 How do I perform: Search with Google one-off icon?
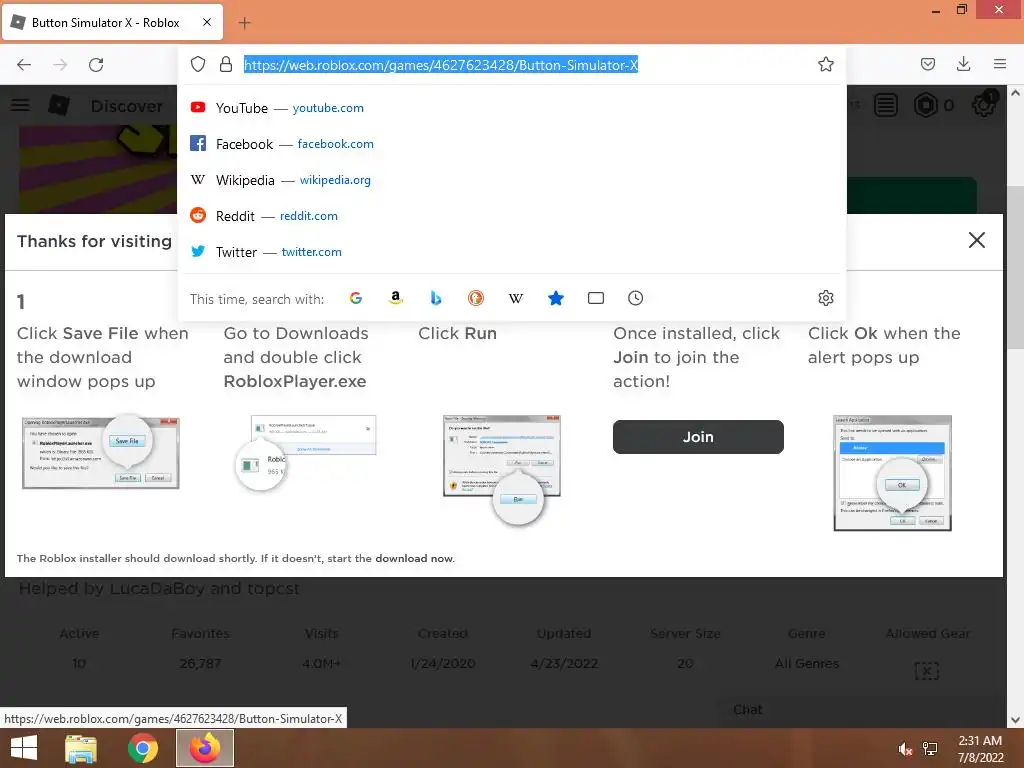click(356, 298)
